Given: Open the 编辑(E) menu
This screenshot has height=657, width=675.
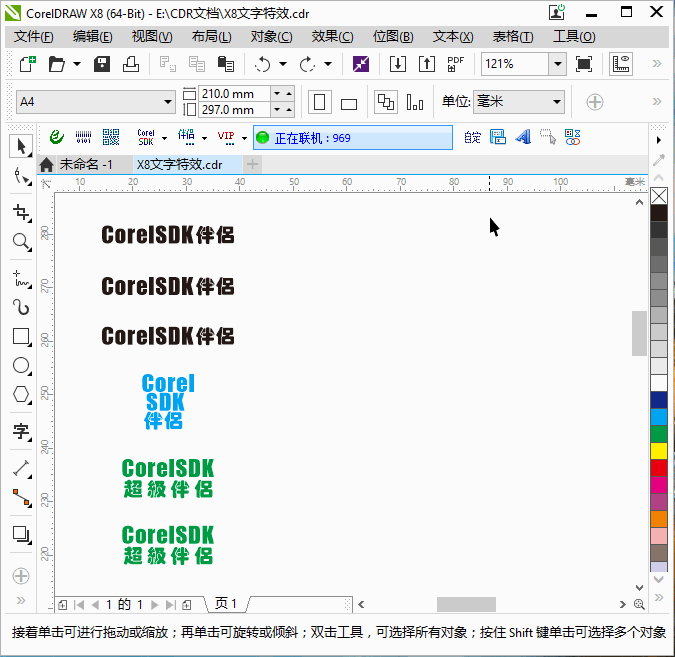Looking at the screenshot, I should coord(93,37).
